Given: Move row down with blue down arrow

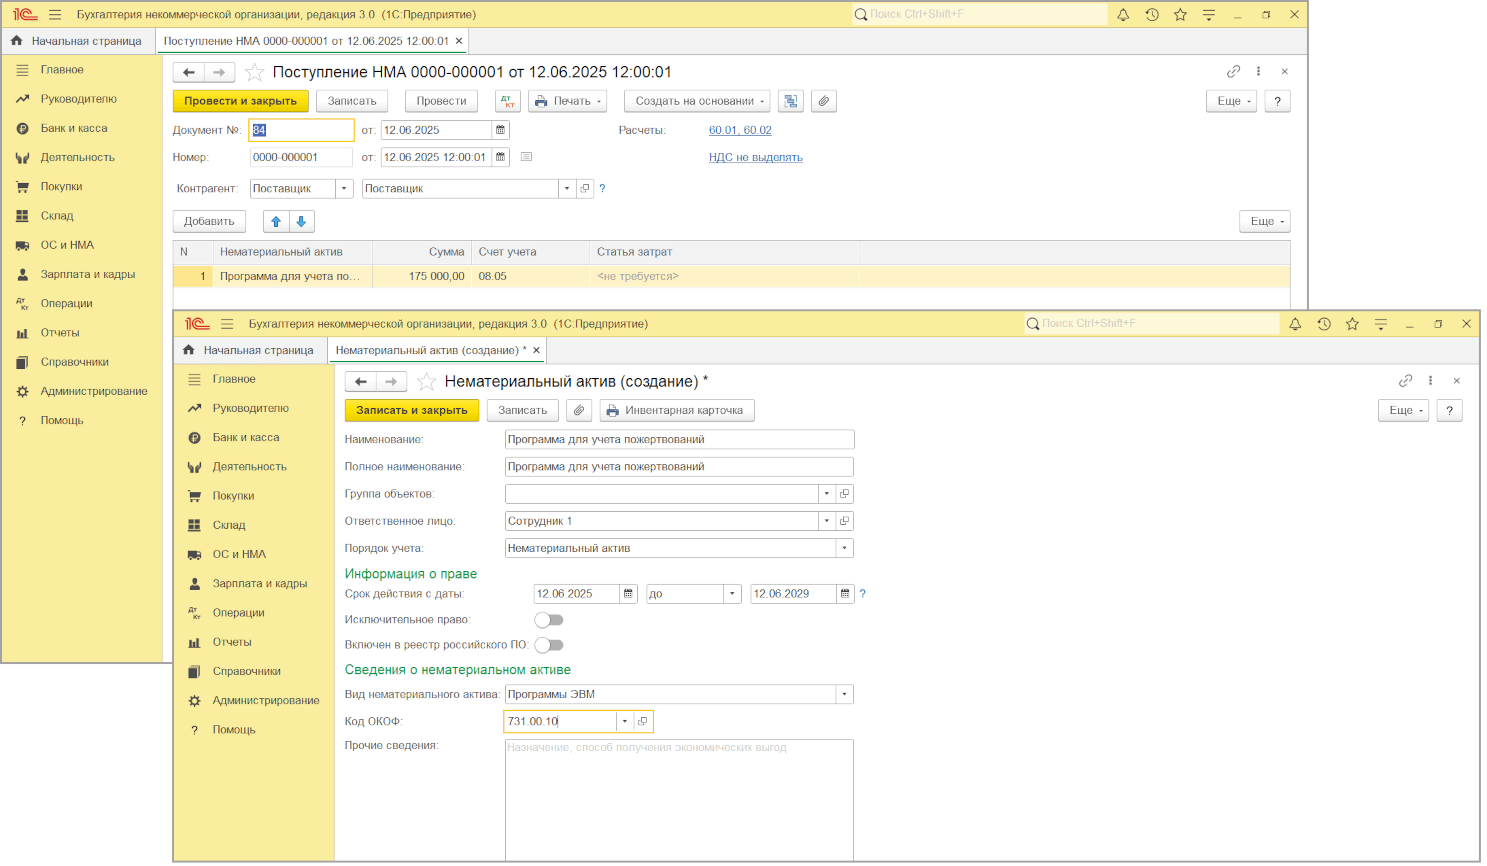Looking at the screenshot, I should (x=301, y=221).
